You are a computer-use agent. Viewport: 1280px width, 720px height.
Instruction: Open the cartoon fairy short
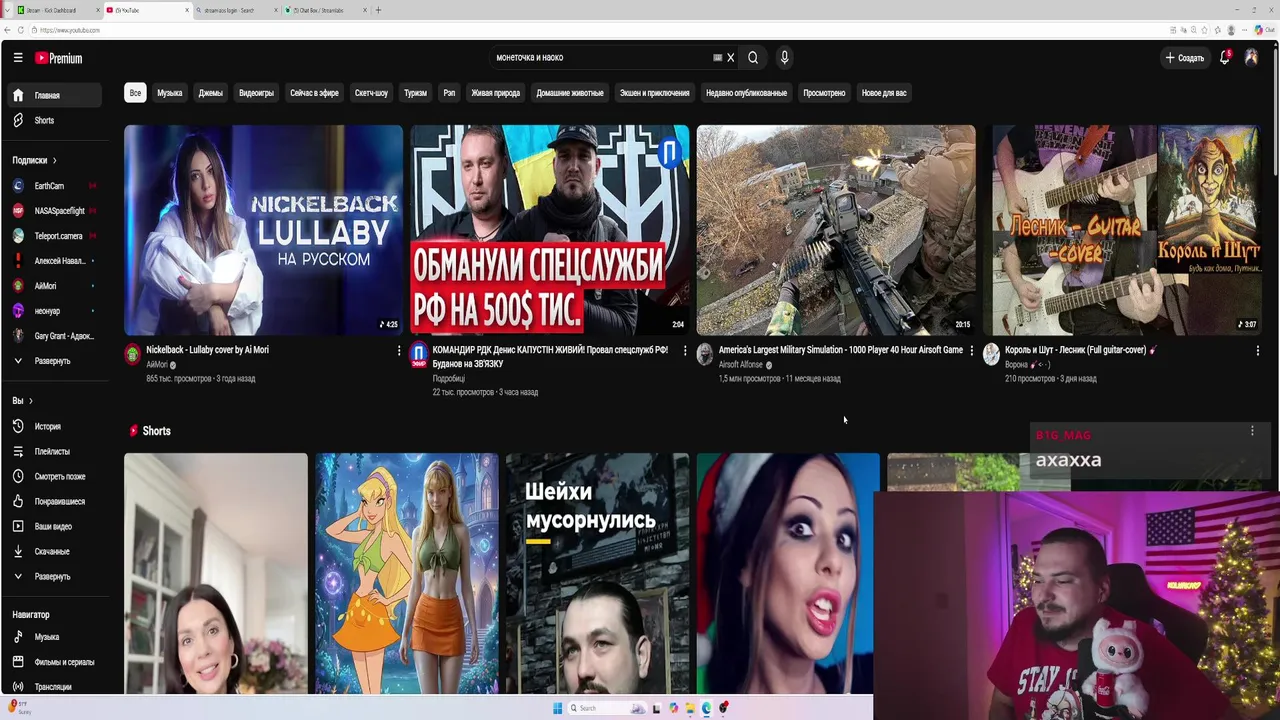tap(406, 573)
